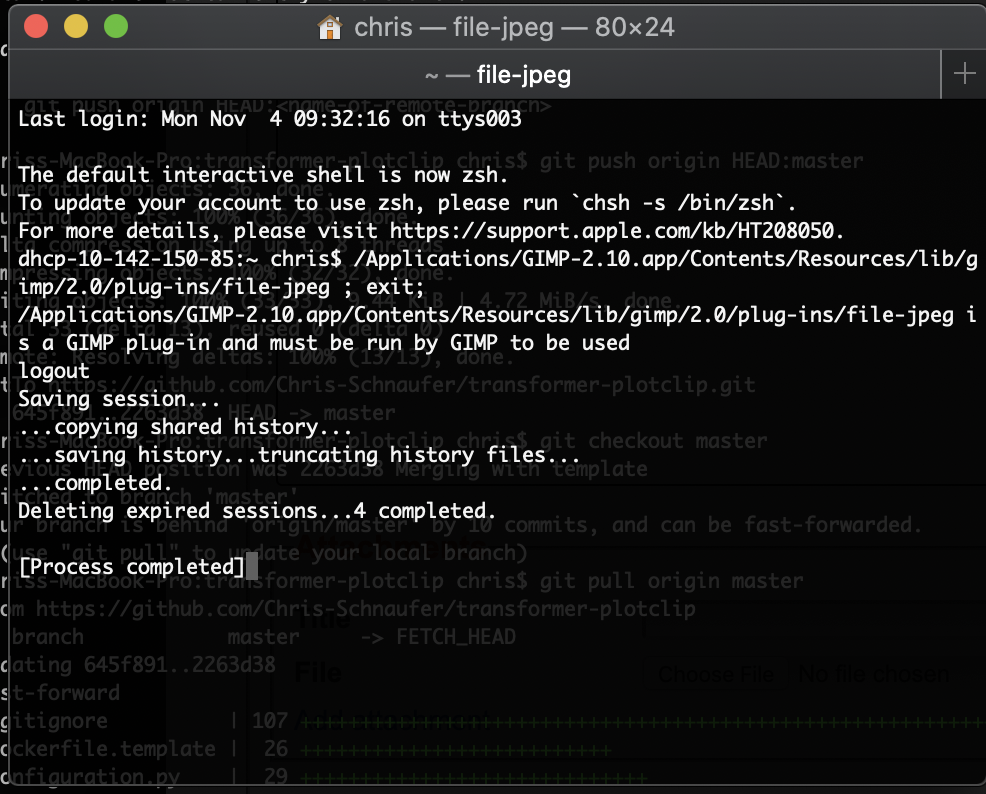Click the "exit;" command text
The height and width of the screenshot is (794, 986).
(x=396, y=287)
